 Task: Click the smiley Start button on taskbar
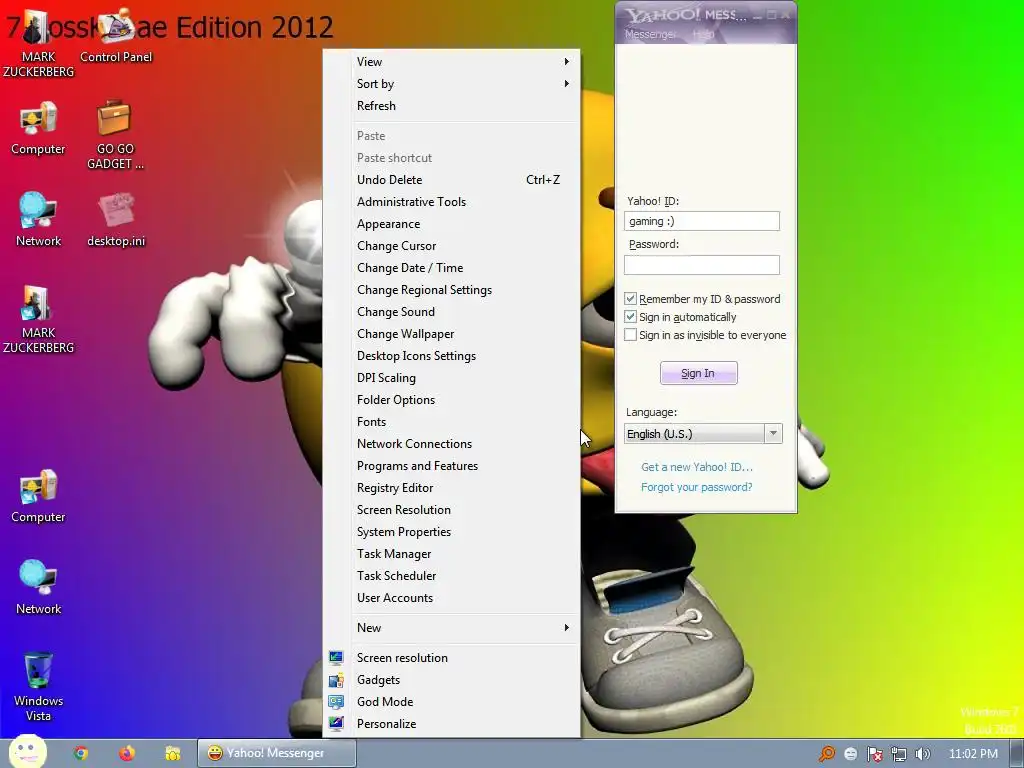[27, 752]
